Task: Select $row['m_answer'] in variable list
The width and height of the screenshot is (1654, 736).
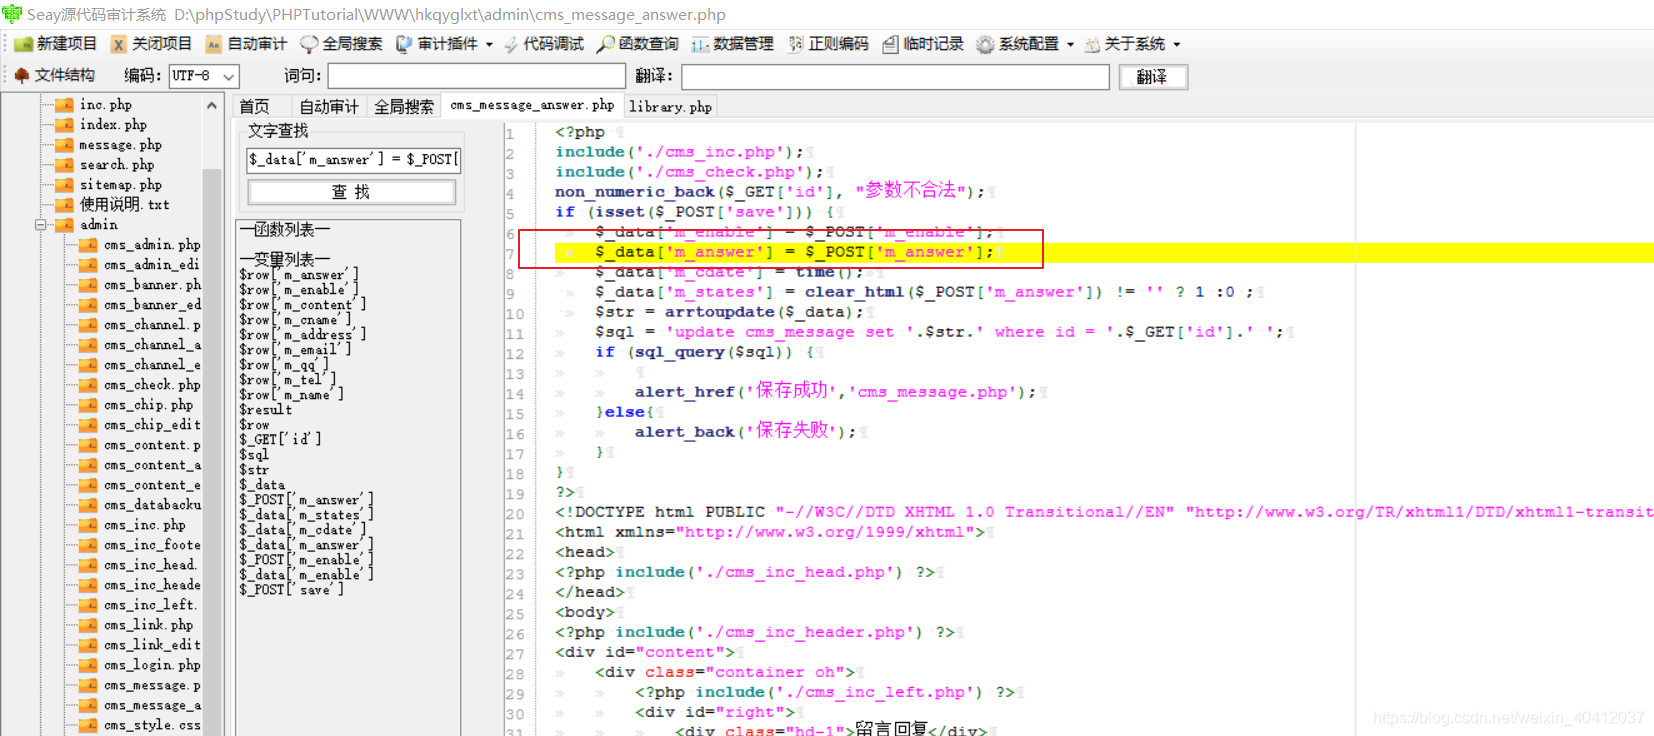Action: tap(298, 275)
